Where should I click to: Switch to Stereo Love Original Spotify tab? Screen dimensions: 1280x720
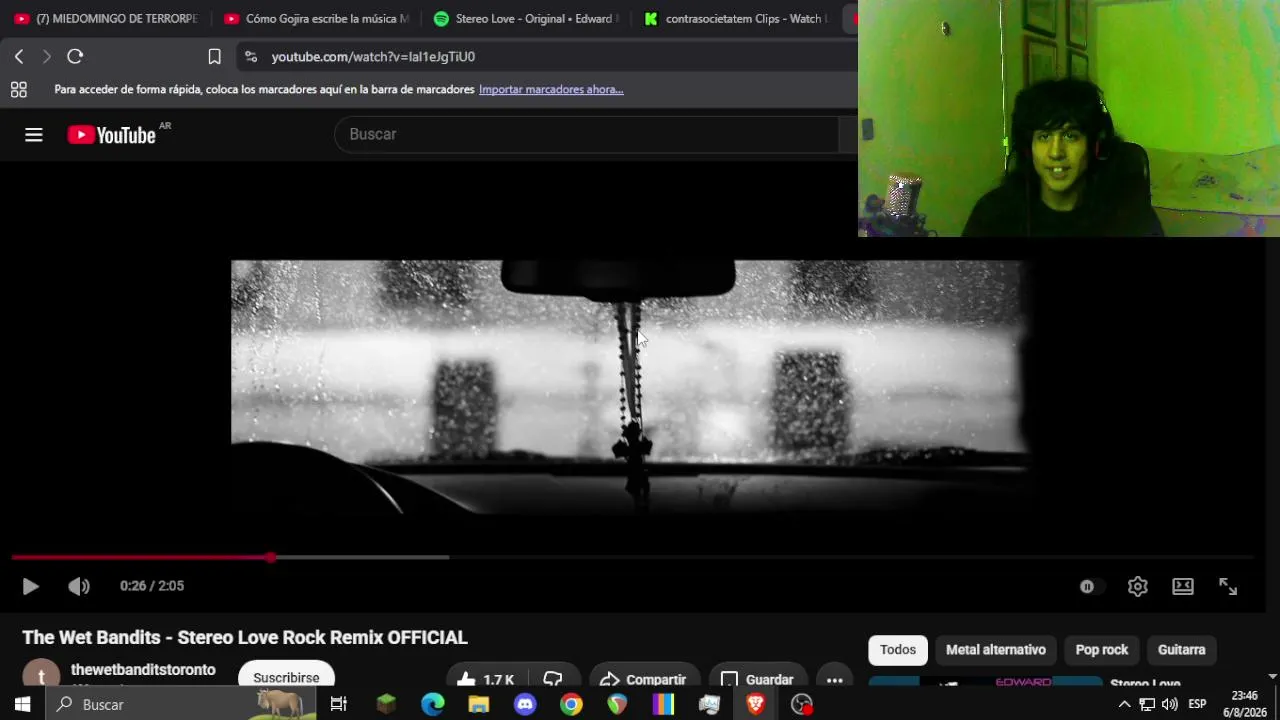[x=526, y=19]
